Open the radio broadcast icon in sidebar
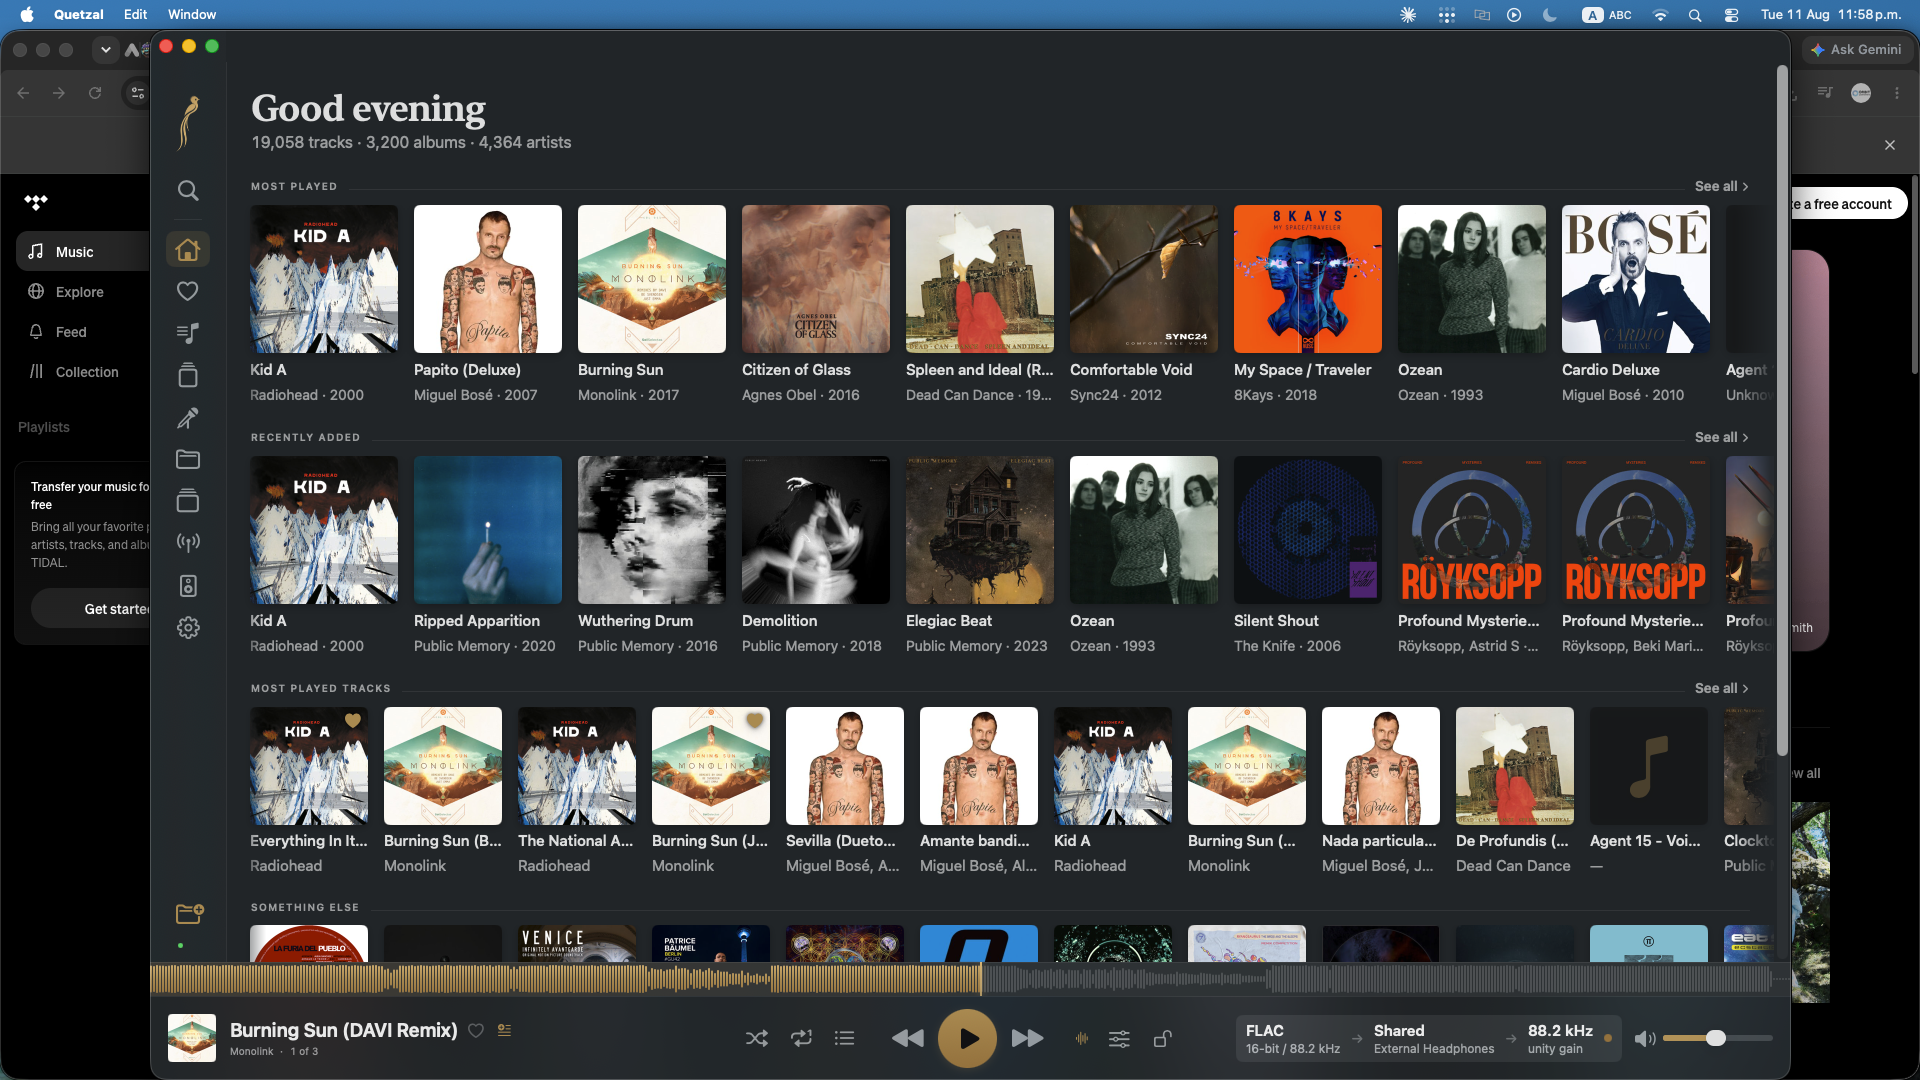 (188, 543)
